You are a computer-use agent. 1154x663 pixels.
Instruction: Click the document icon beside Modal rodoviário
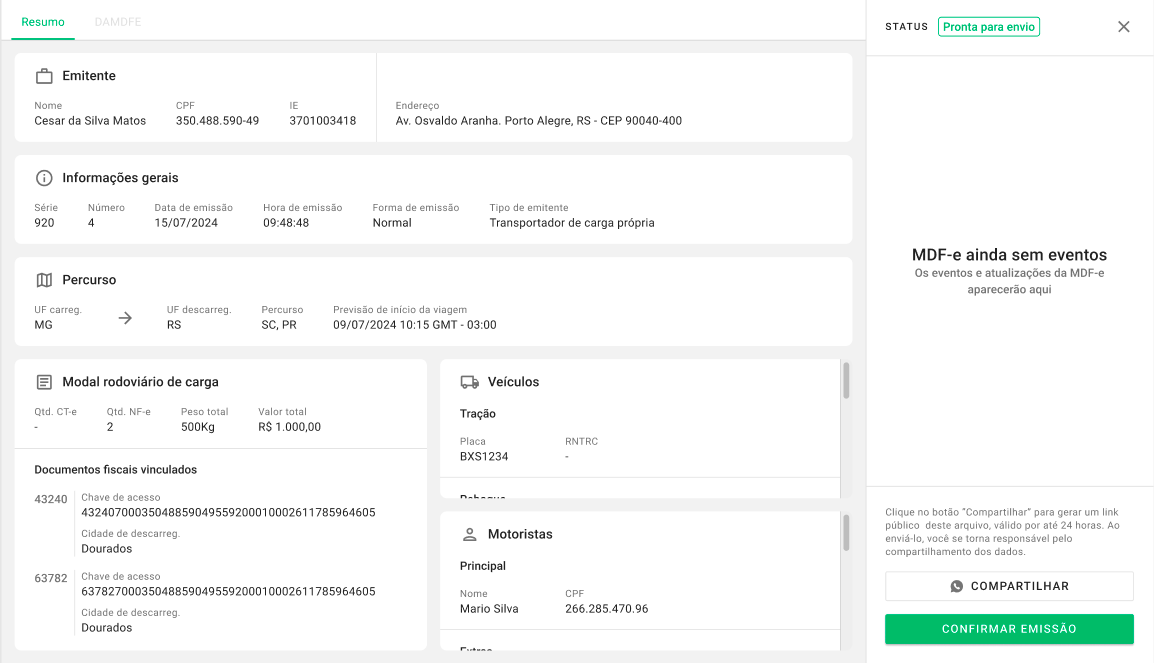coord(44,382)
